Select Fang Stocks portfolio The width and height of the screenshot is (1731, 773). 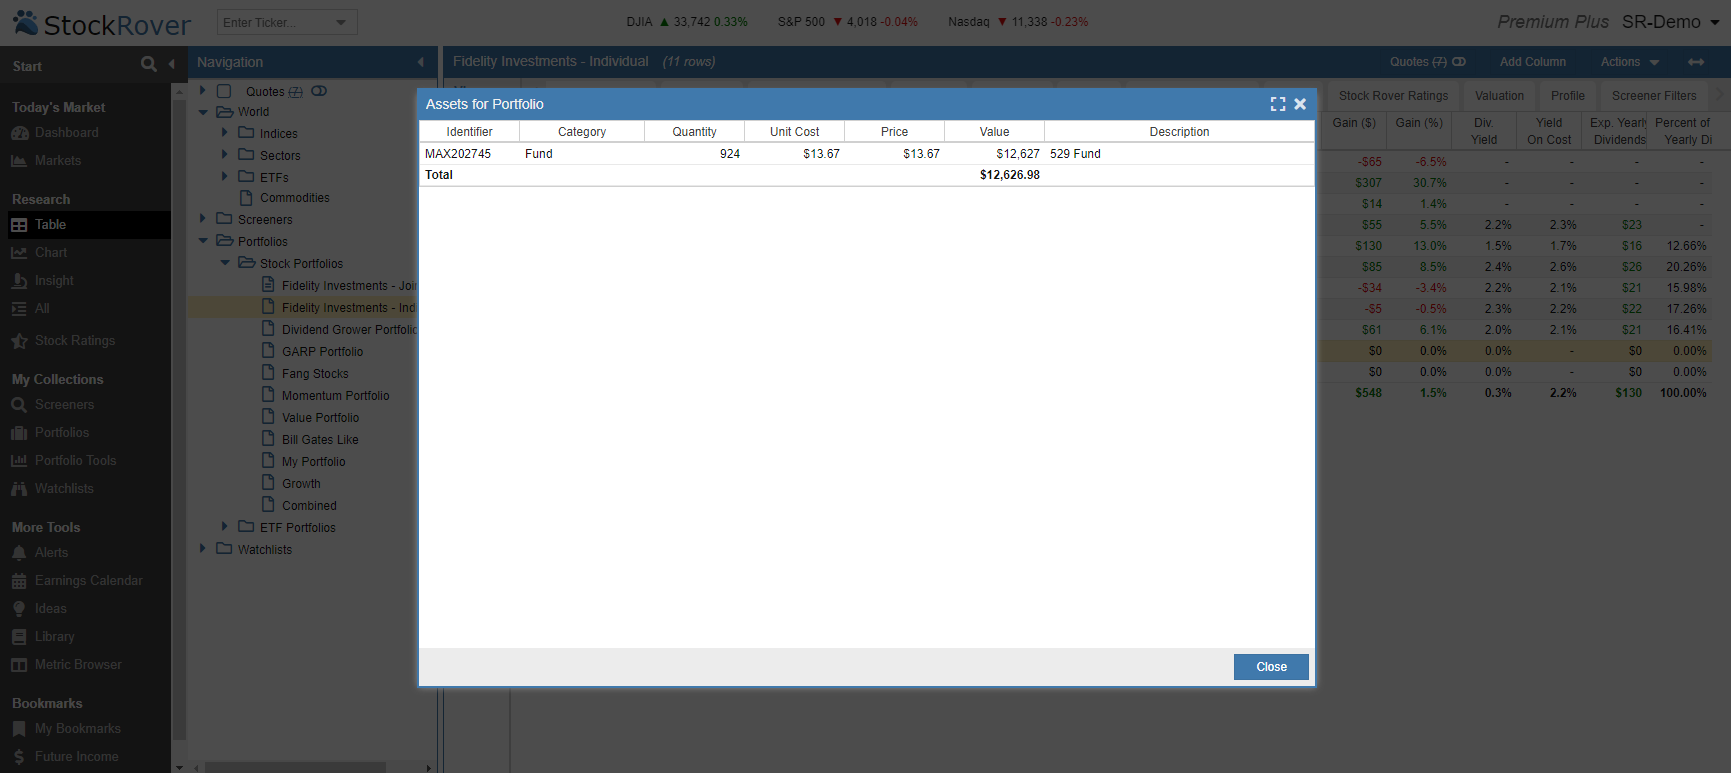tap(315, 374)
